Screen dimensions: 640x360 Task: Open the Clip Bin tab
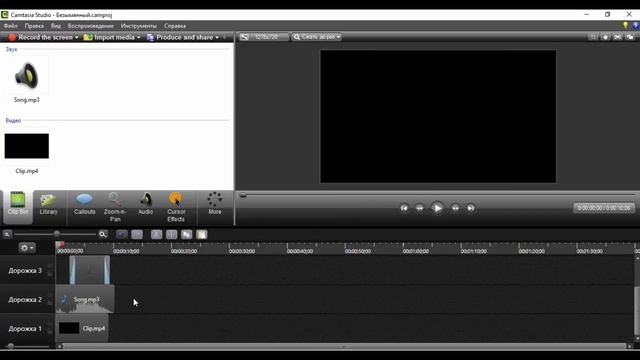(x=18, y=207)
